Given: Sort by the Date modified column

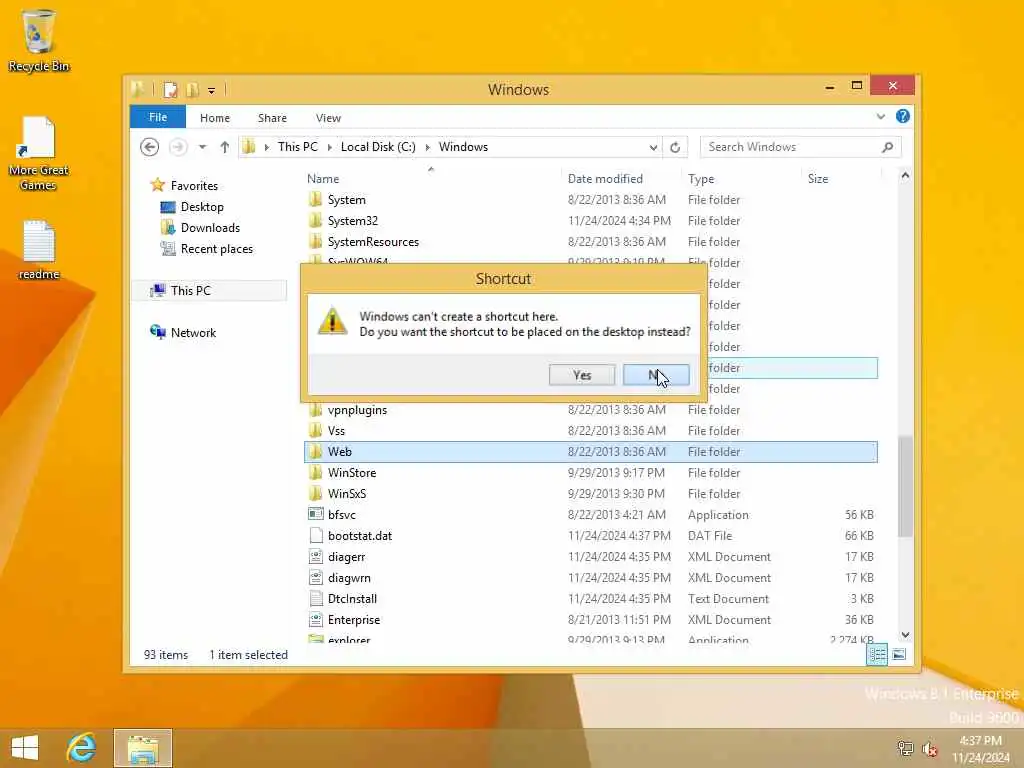Looking at the screenshot, I should (605, 179).
